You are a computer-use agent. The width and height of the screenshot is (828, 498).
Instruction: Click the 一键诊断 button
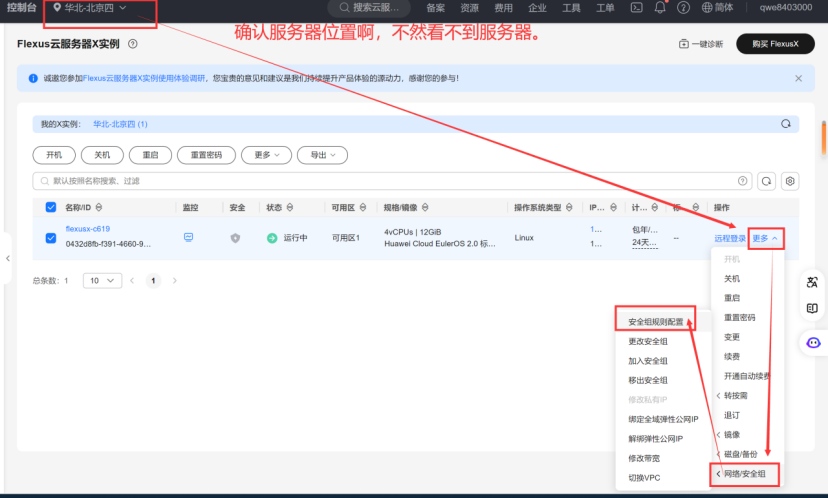pyautogui.click(x=701, y=44)
